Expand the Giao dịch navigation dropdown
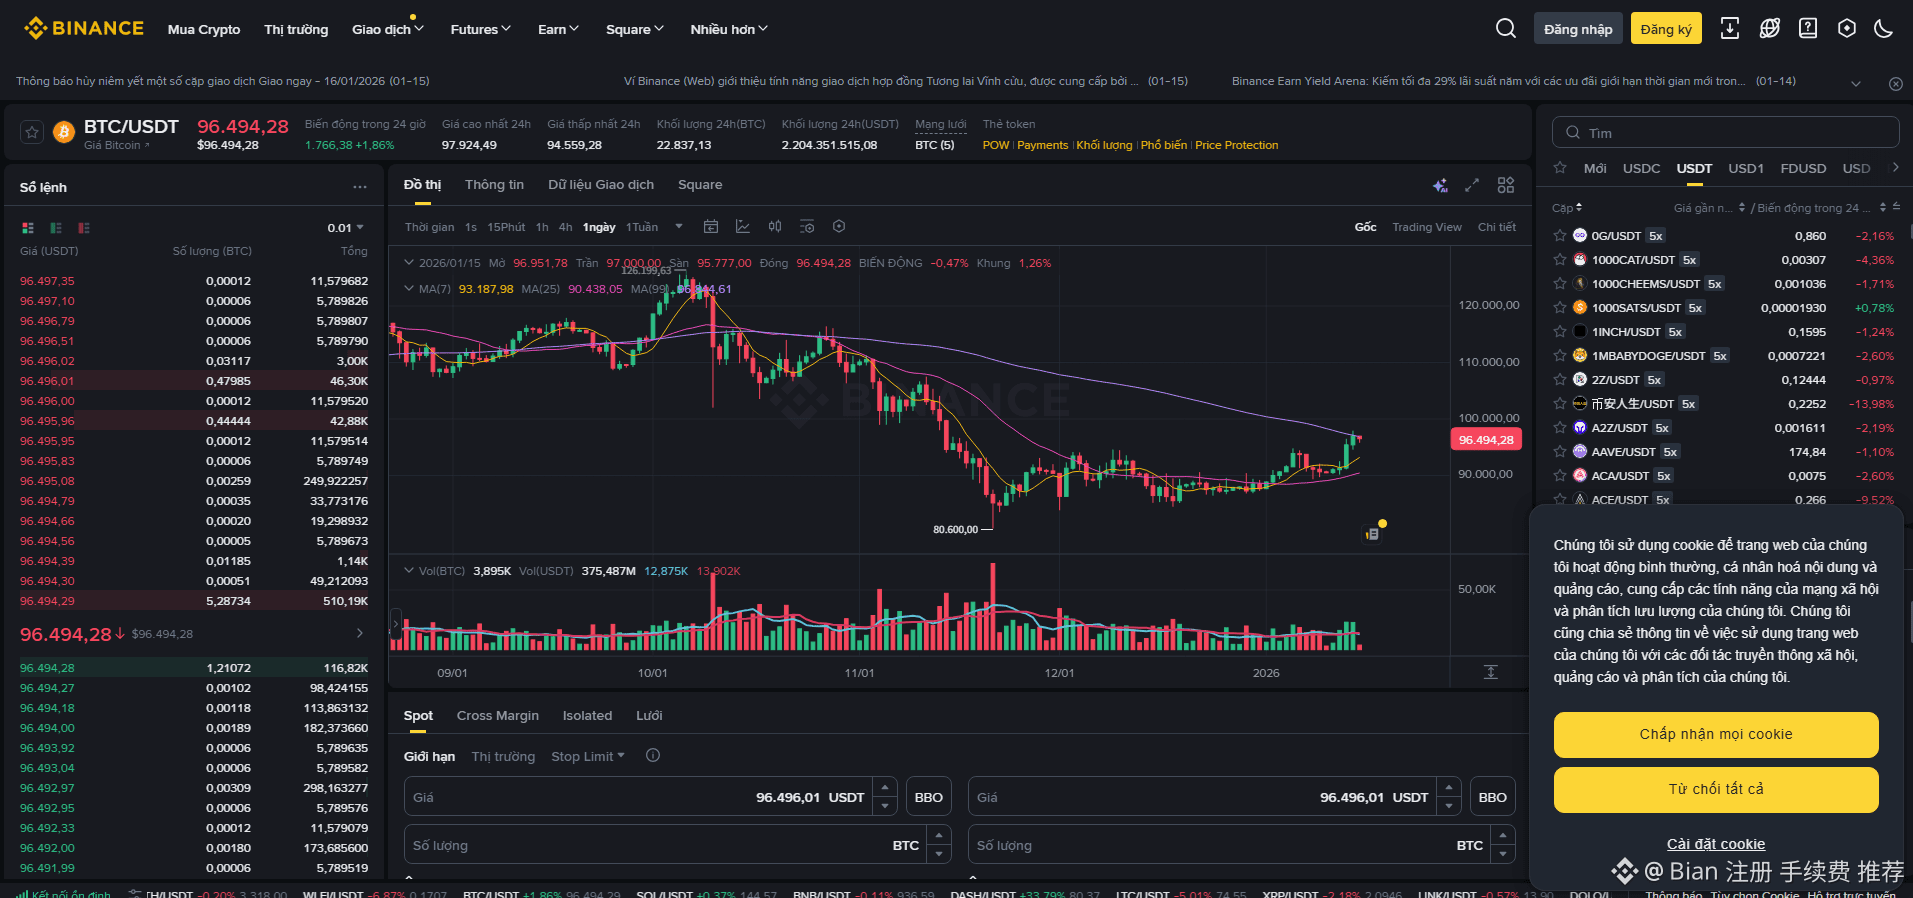 pos(388,29)
